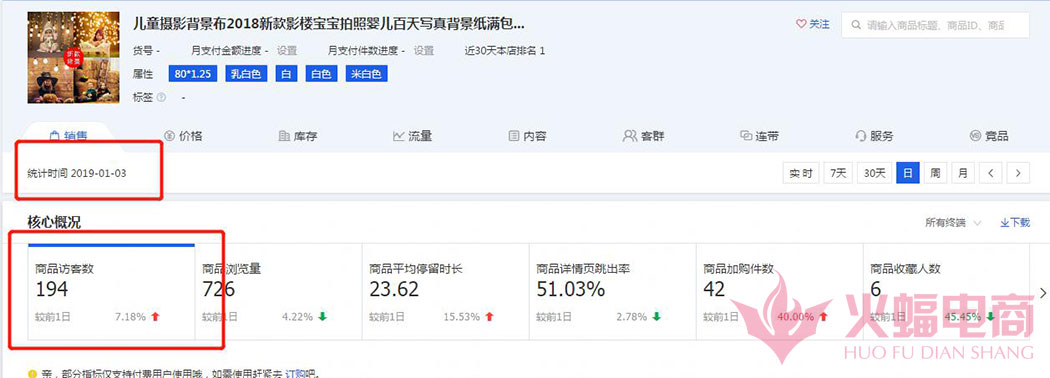The image size is (1050, 378).
Task: Switch to the 服务 tab
Action: click(x=874, y=136)
